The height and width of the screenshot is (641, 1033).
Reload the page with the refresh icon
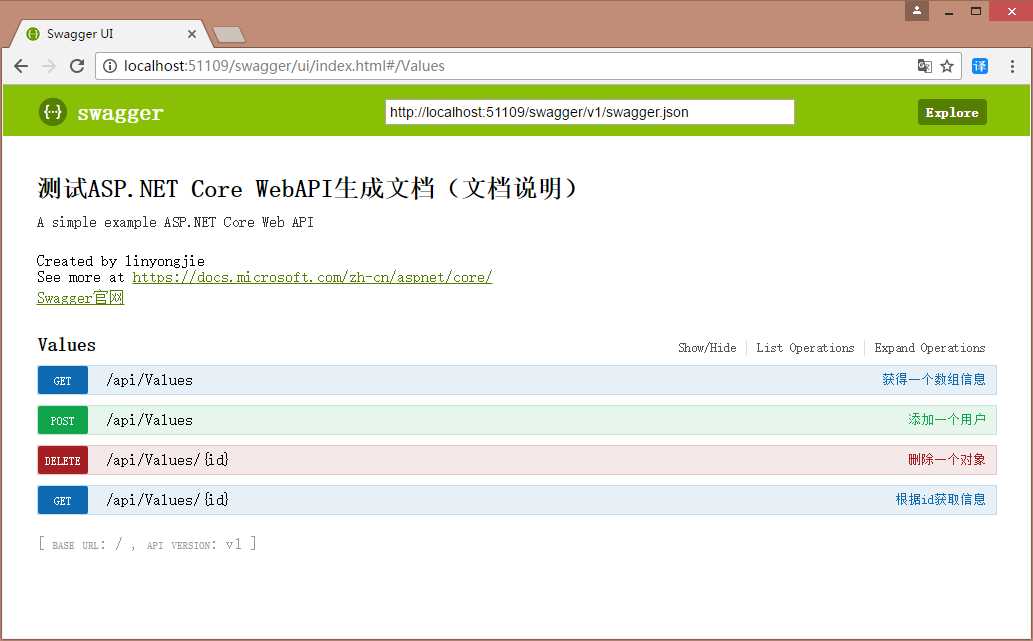coord(77,66)
